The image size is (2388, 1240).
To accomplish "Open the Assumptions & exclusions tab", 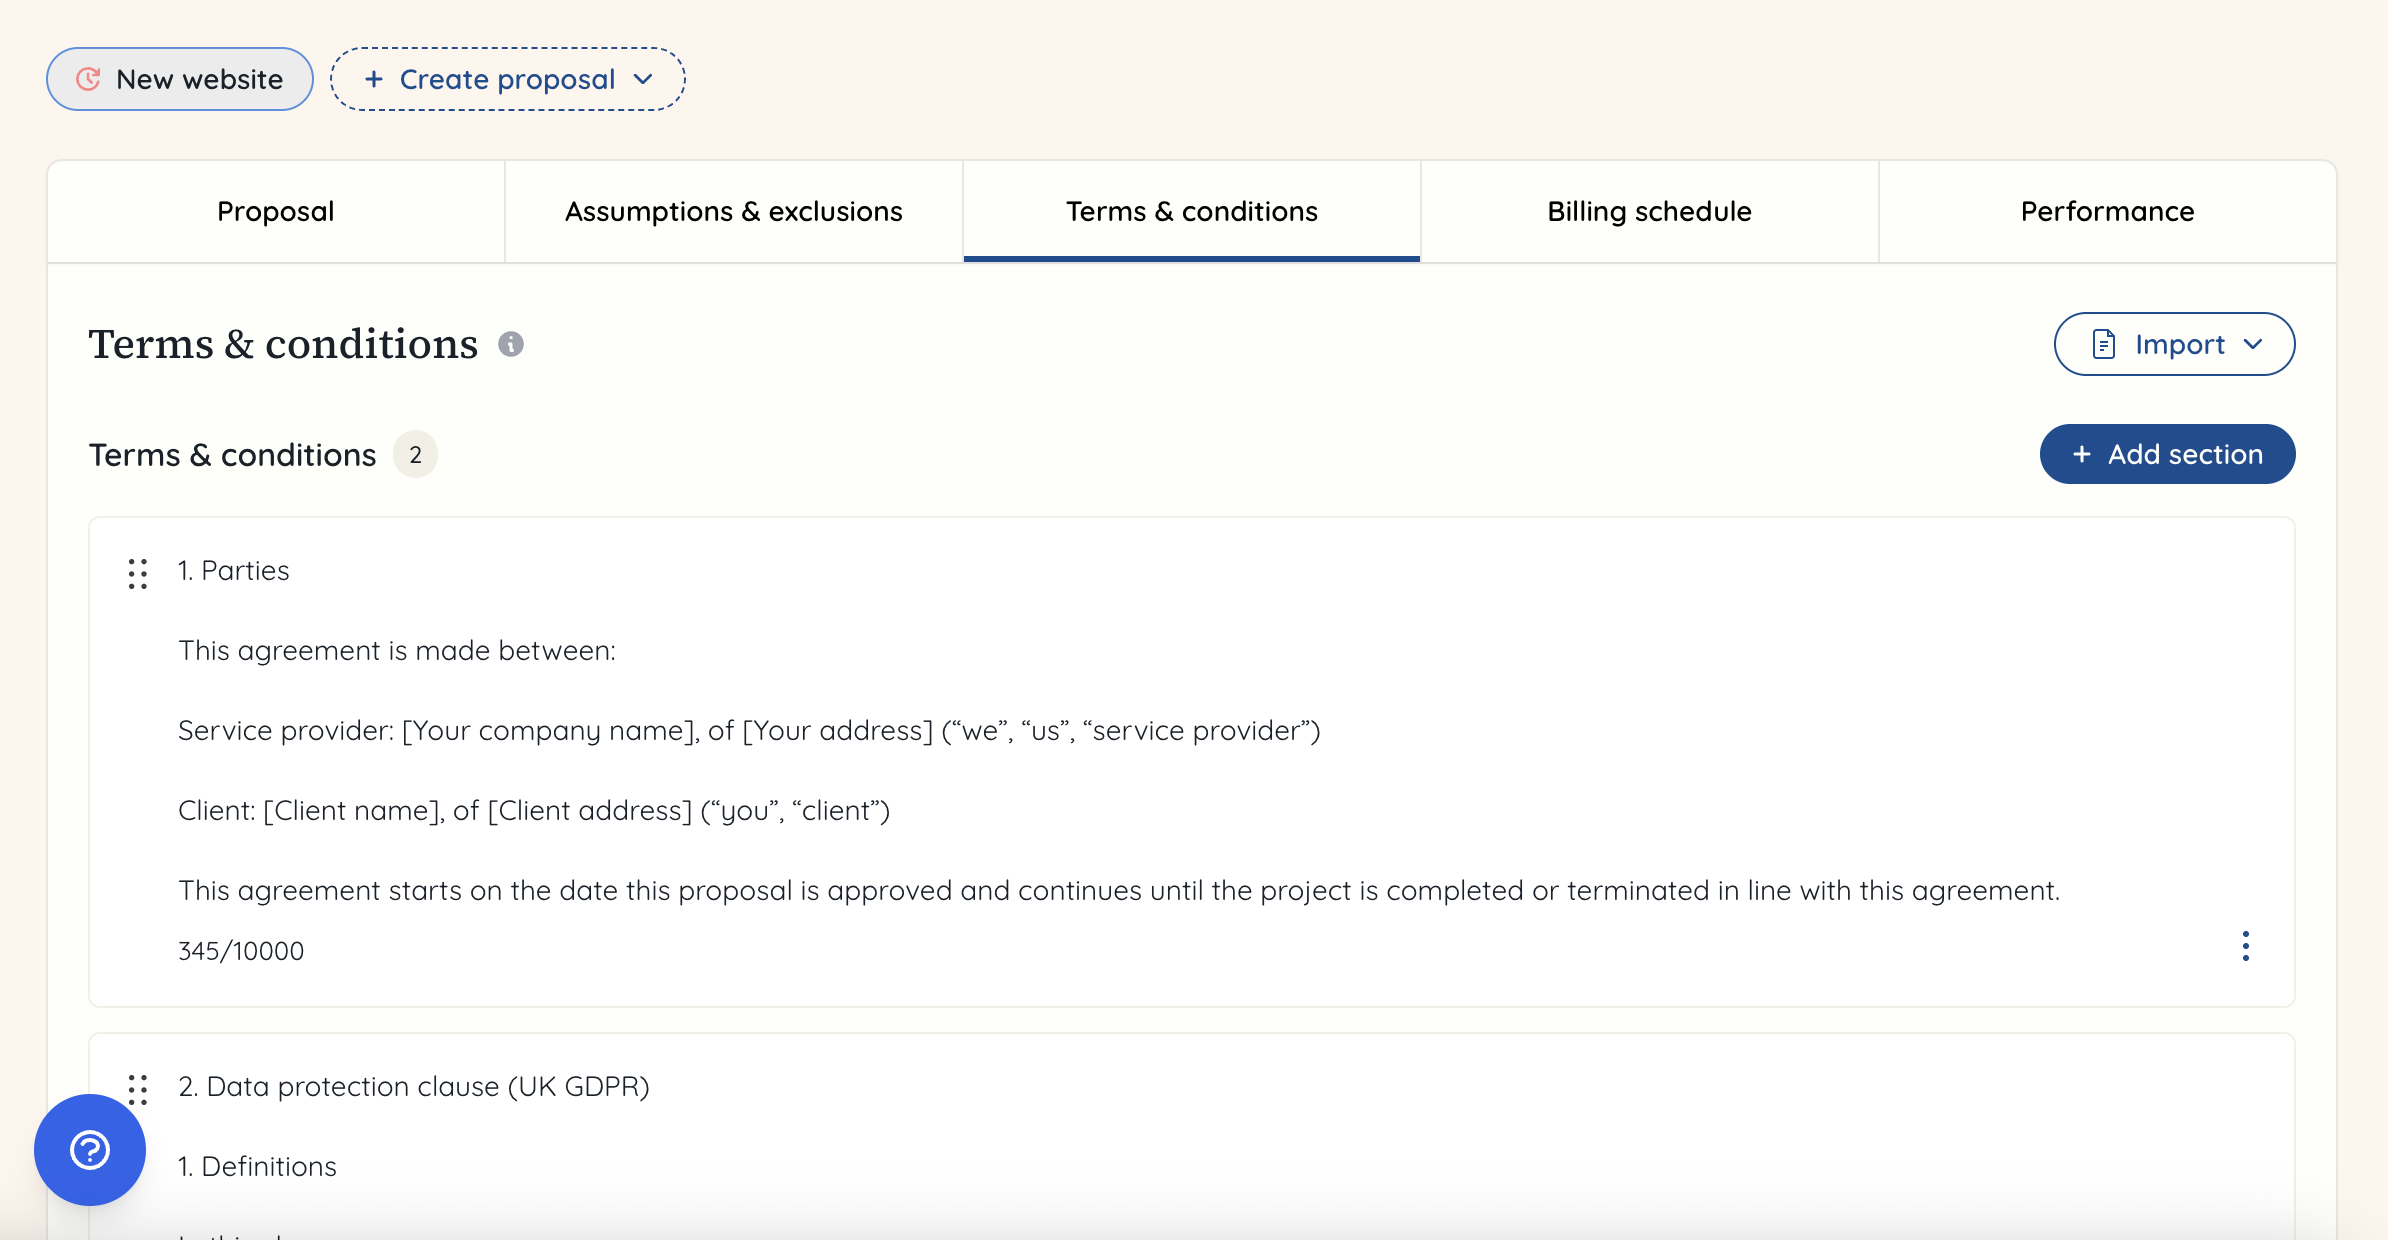I will click(x=733, y=211).
